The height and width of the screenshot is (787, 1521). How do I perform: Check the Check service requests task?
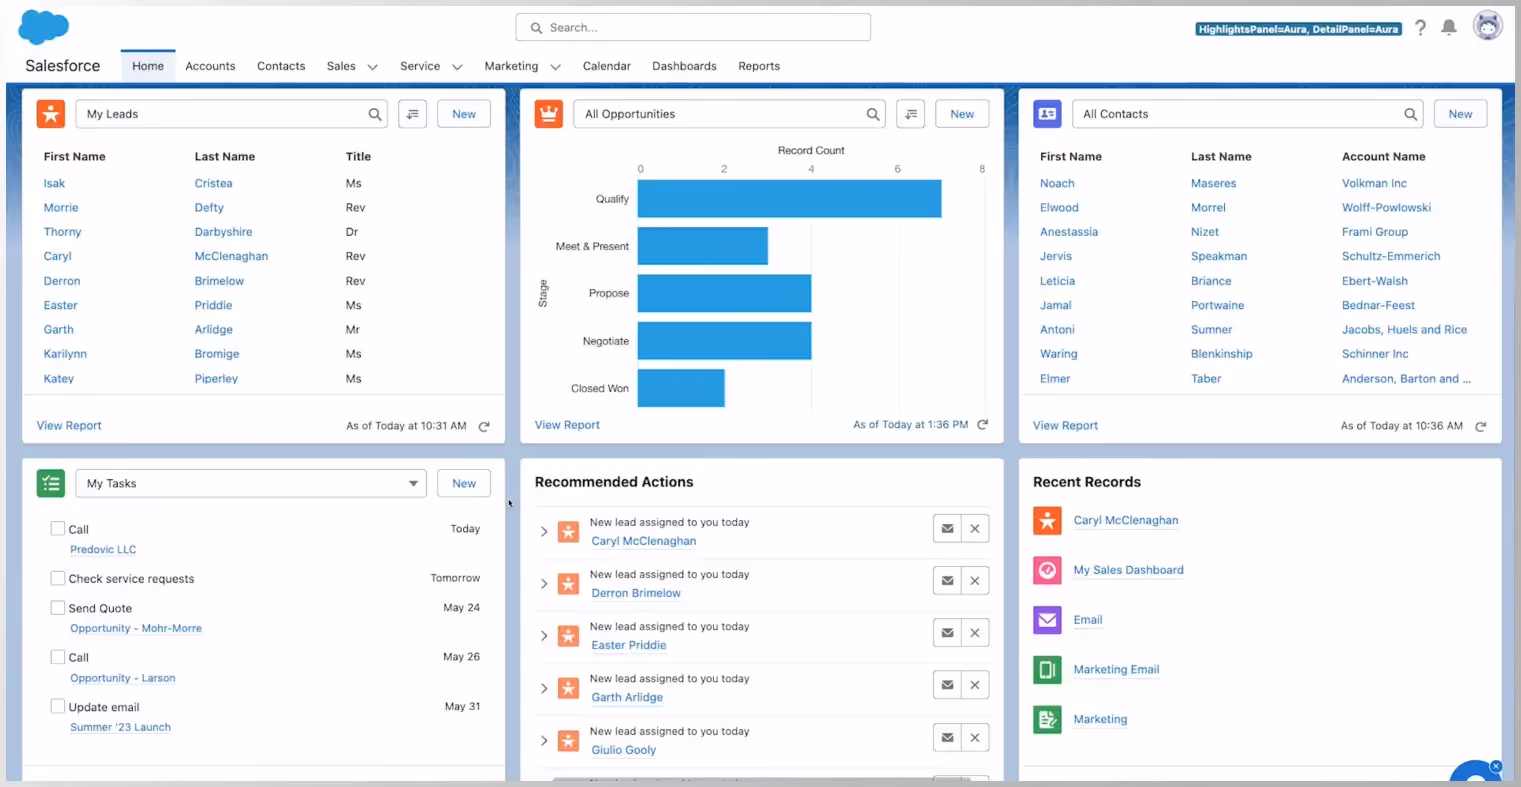58,578
